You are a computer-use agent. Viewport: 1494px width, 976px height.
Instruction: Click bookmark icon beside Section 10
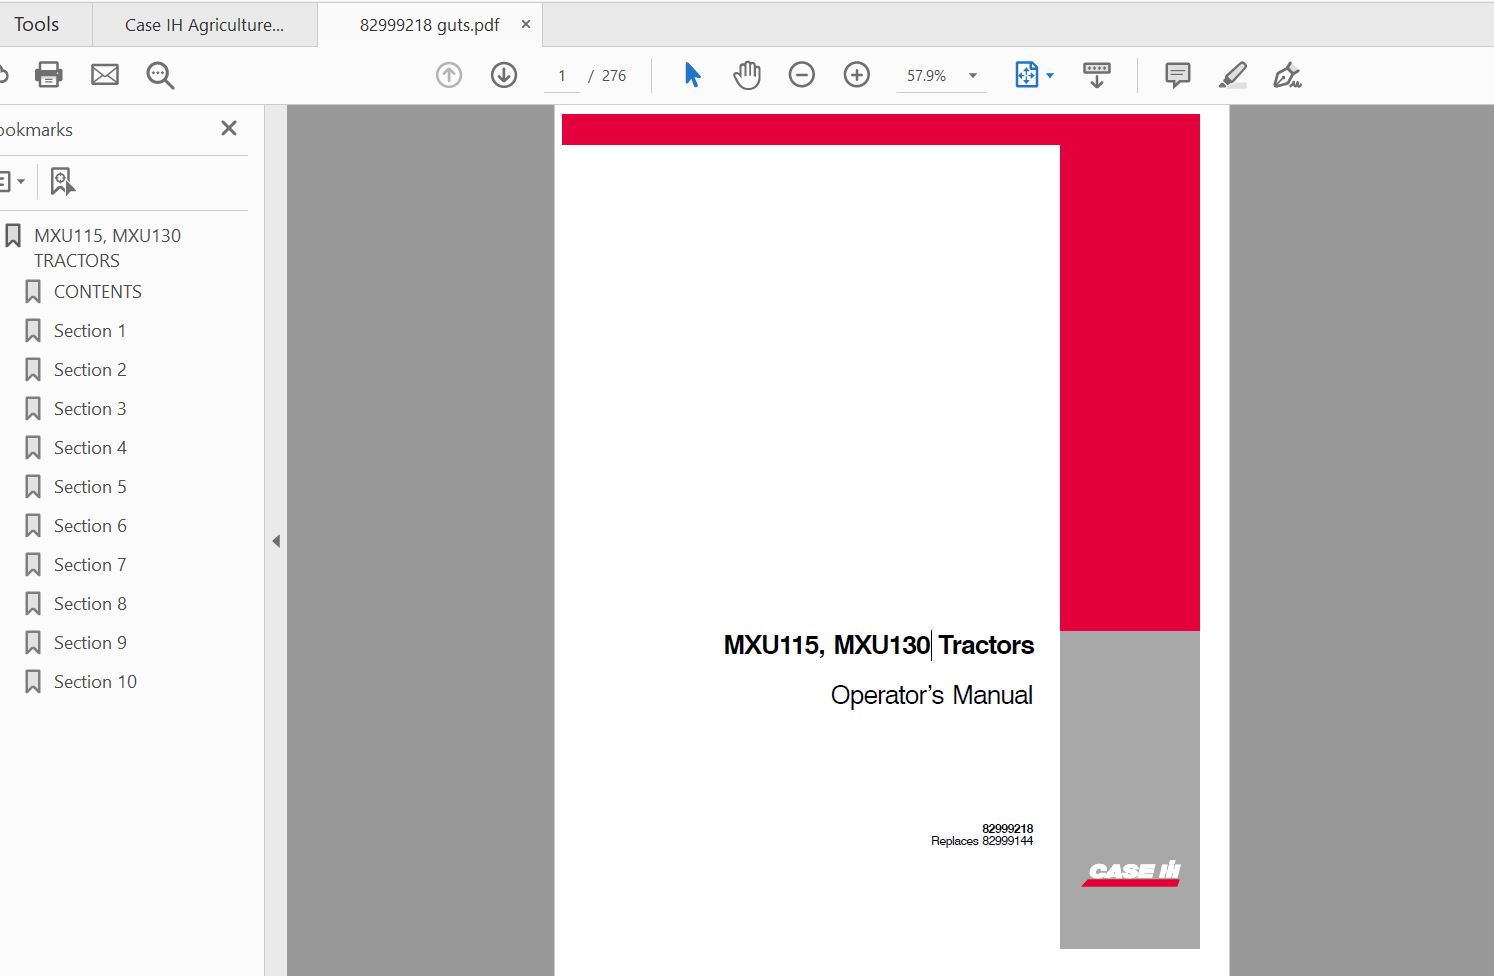coord(33,682)
